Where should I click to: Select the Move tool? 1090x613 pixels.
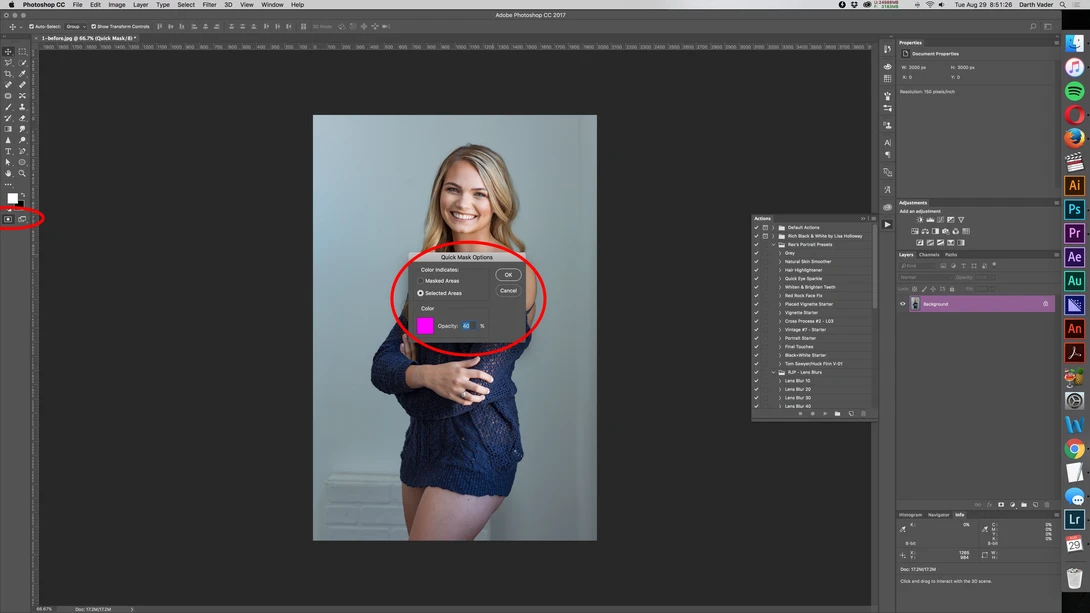[x=8, y=51]
